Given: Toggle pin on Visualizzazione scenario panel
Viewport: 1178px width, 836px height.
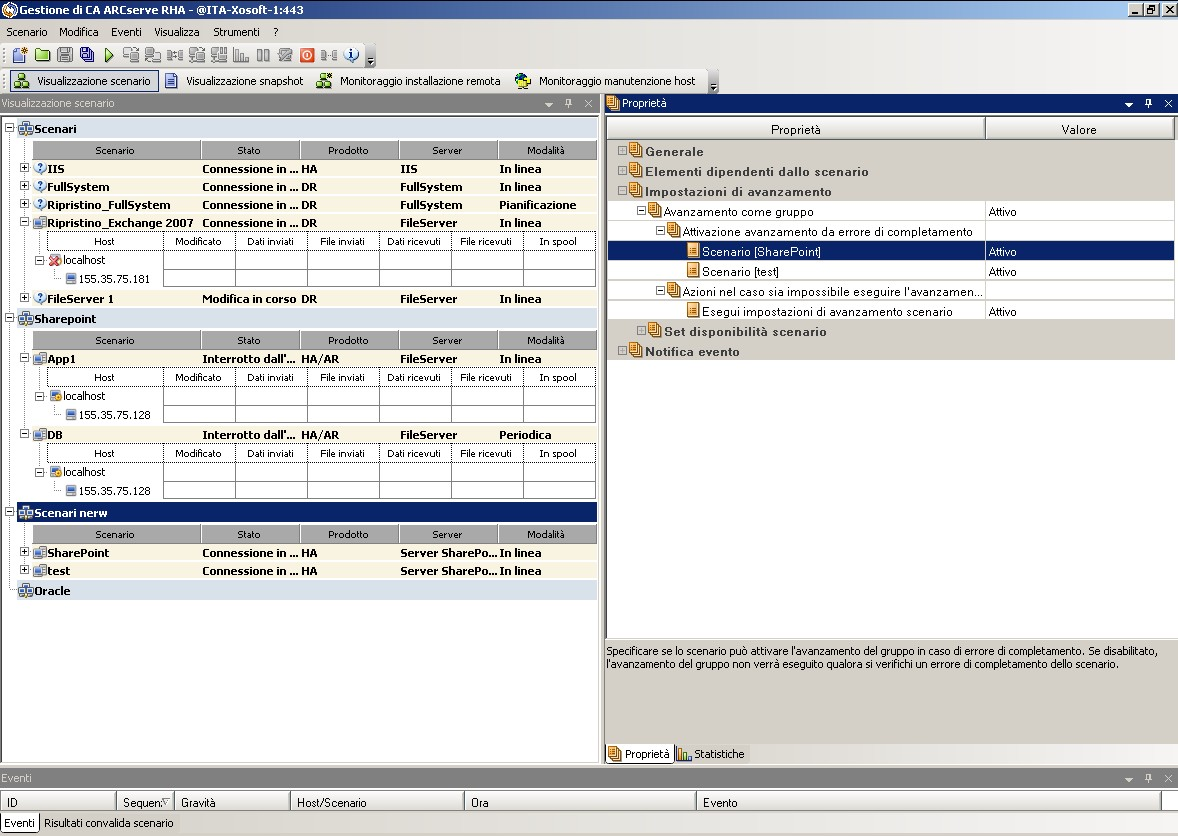Looking at the screenshot, I should [568, 103].
